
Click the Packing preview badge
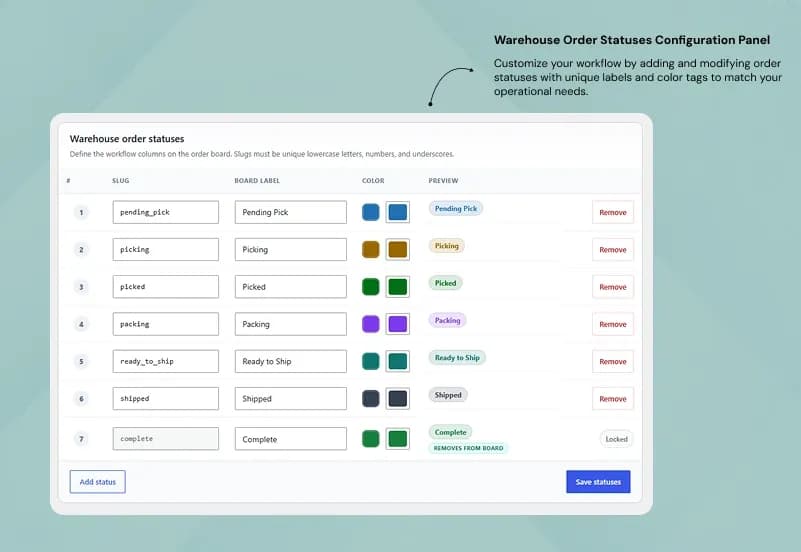pos(447,320)
